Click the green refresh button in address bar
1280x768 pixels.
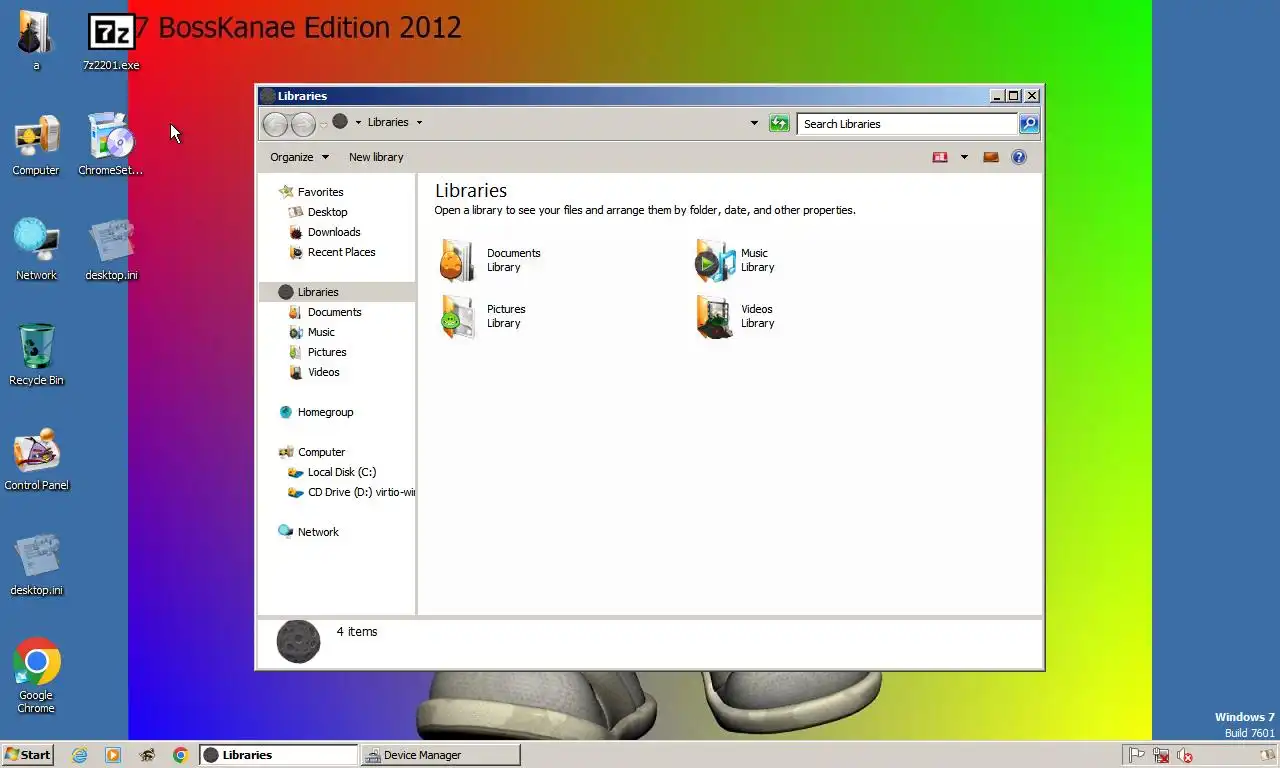tap(779, 123)
